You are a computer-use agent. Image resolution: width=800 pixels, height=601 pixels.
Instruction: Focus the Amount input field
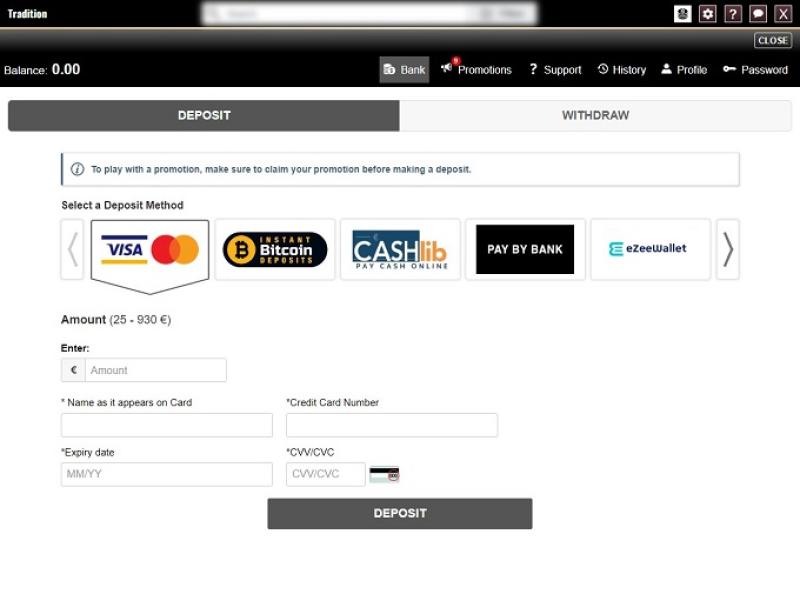[x=156, y=370]
